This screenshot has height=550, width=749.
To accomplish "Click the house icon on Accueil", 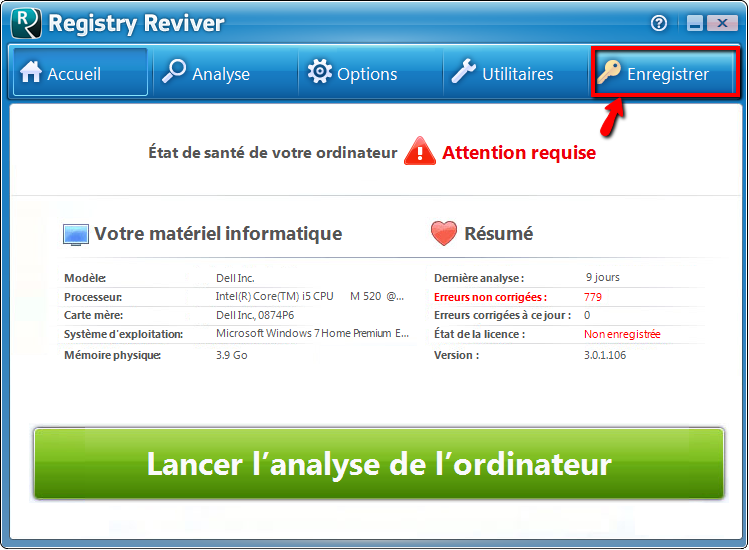I will click(x=31, y=72).
